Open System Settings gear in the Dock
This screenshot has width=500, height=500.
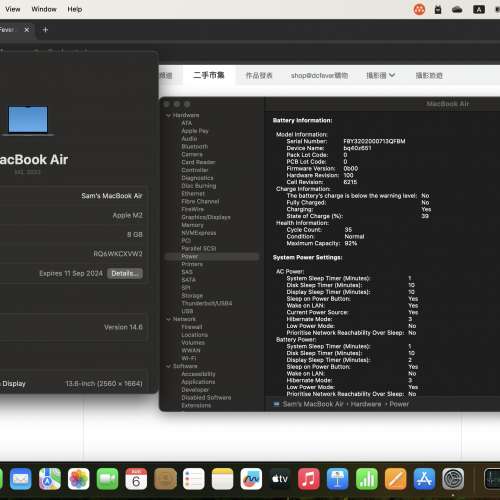coord(453,479)
